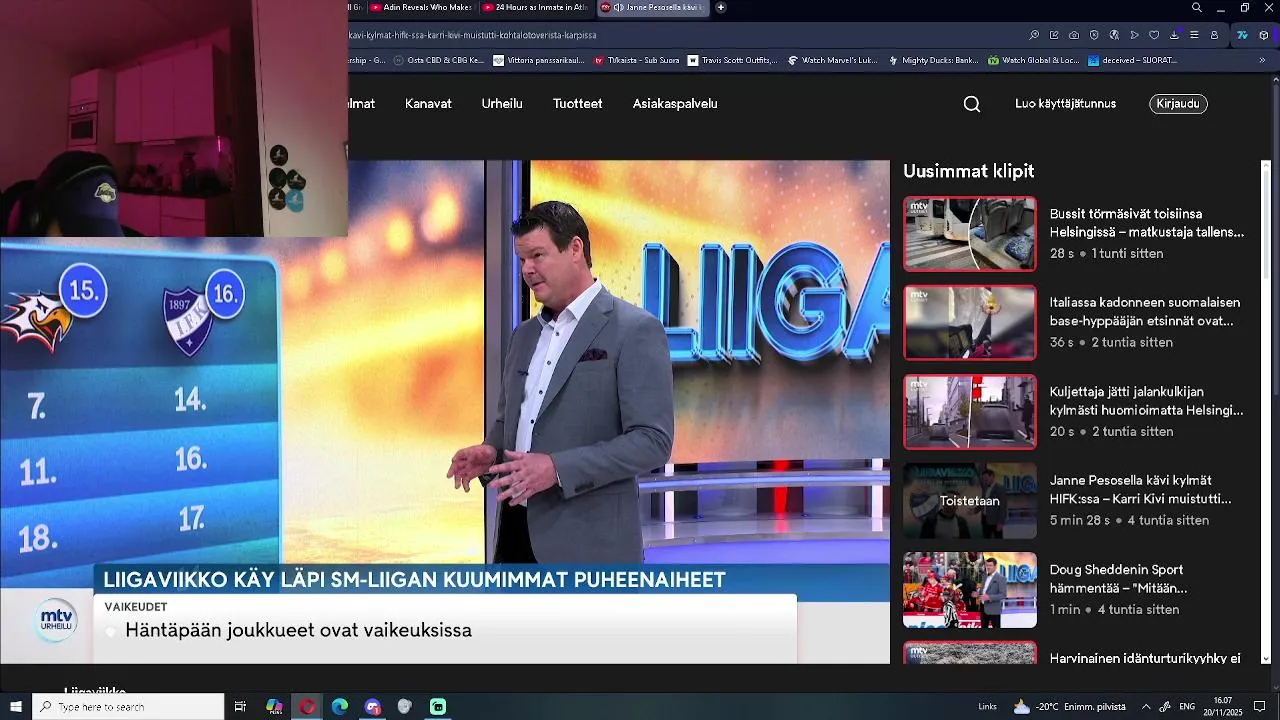
Task: Click the 'Luo käyttäjätunnus' link
Action: [1065, 104]
